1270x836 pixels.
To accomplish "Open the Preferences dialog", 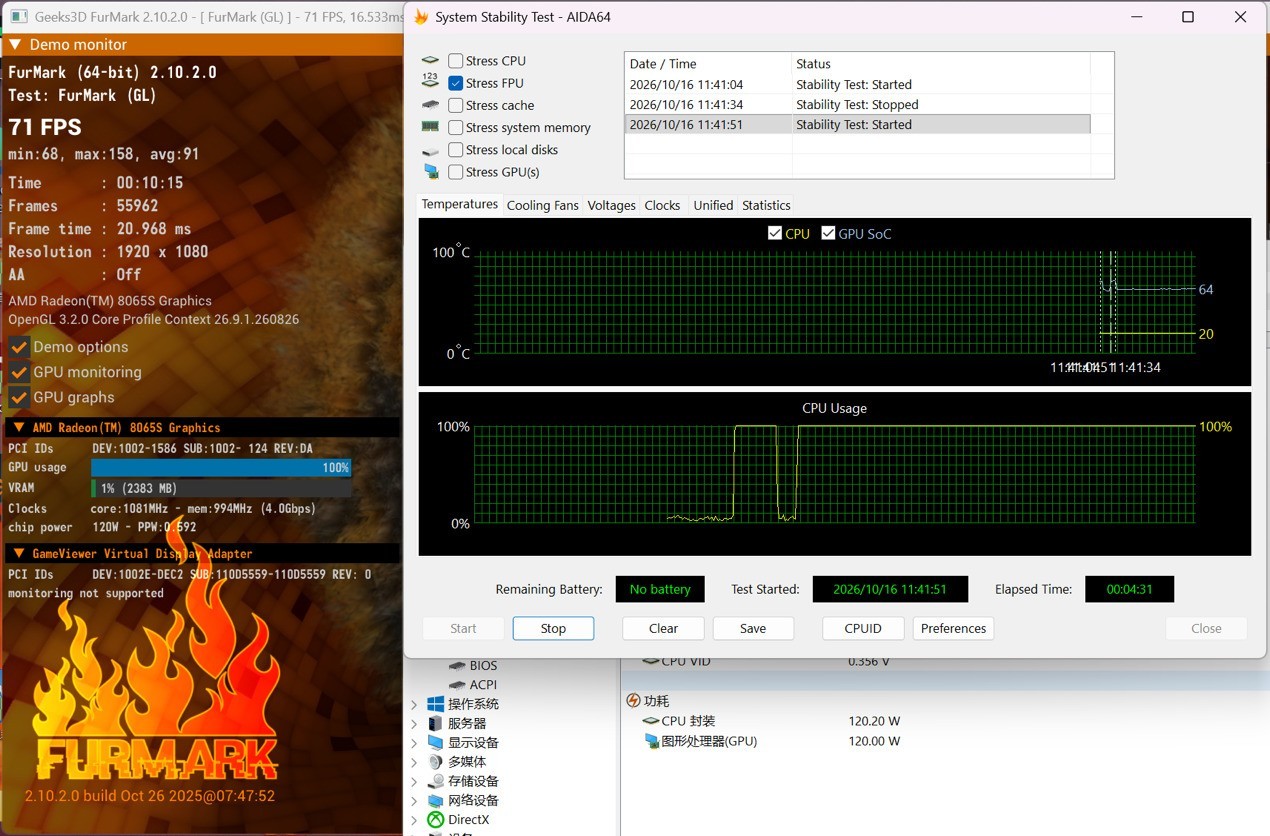I will pos(953,628).
